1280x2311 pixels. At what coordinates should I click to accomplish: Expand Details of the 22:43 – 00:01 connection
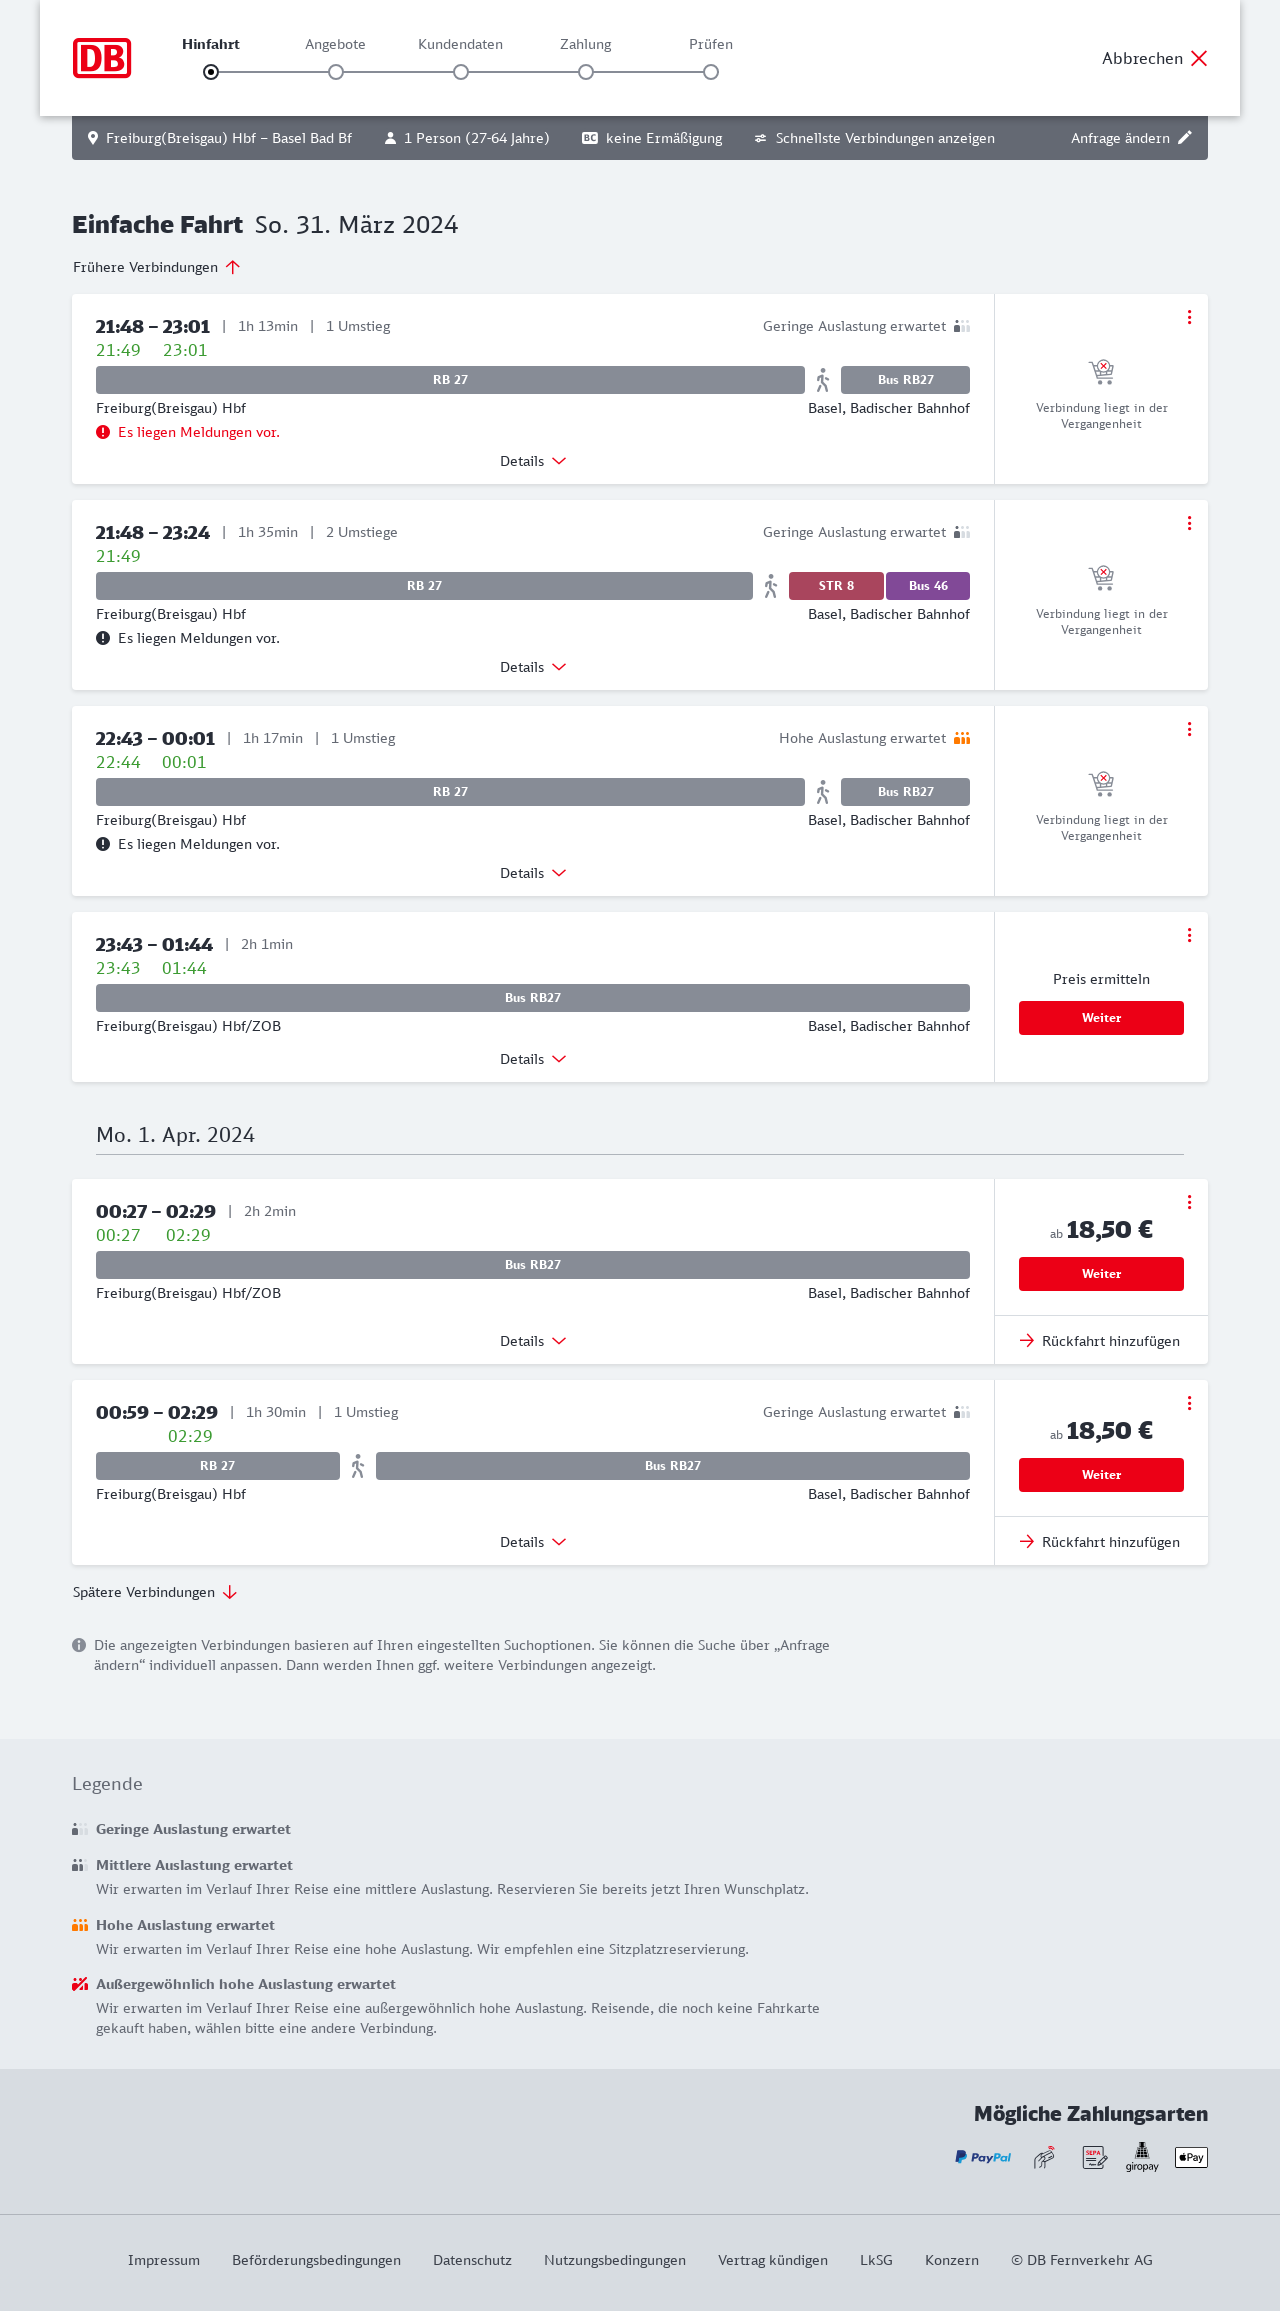coord(533,873)
